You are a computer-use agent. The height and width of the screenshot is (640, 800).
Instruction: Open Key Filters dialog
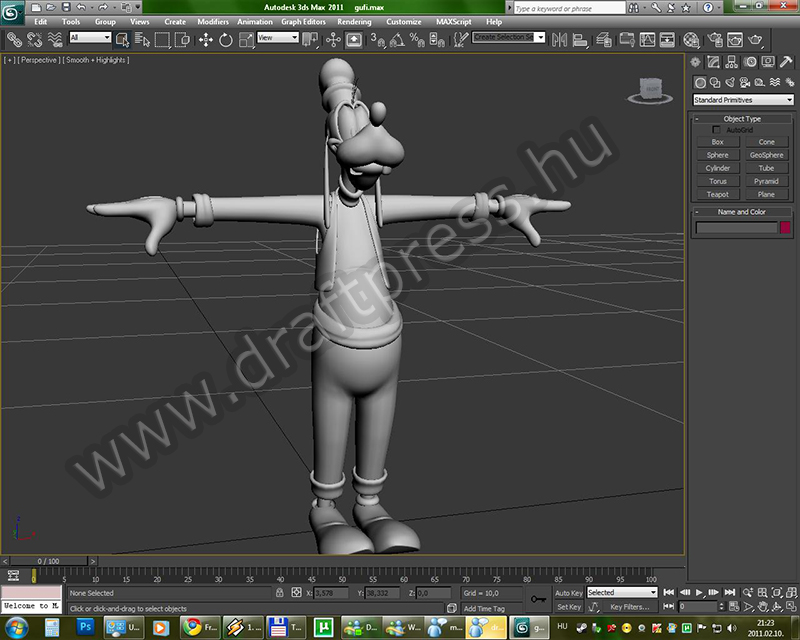629,607
